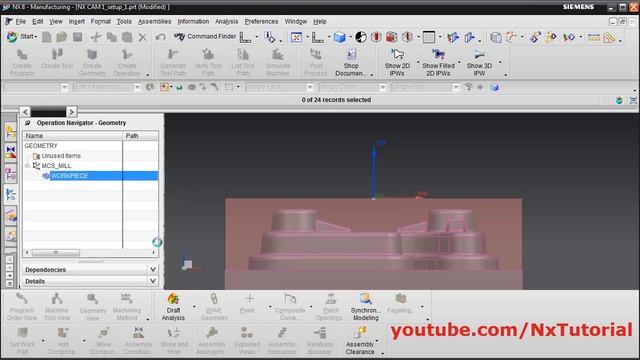This screenshot has height=360, width=640.
Task: Collapse the MCS_MILL tree node
Action: [x=27, y=166]
